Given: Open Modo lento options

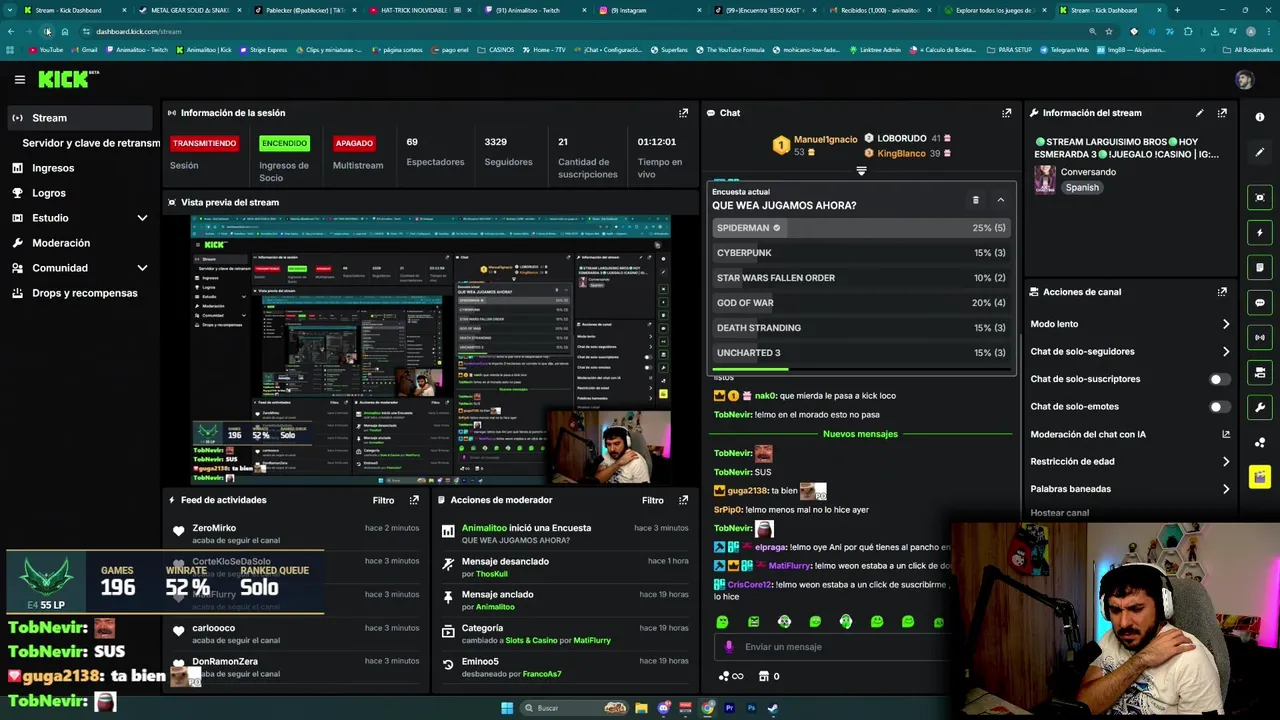Looking at the screenshot, I should [1130, 324].
